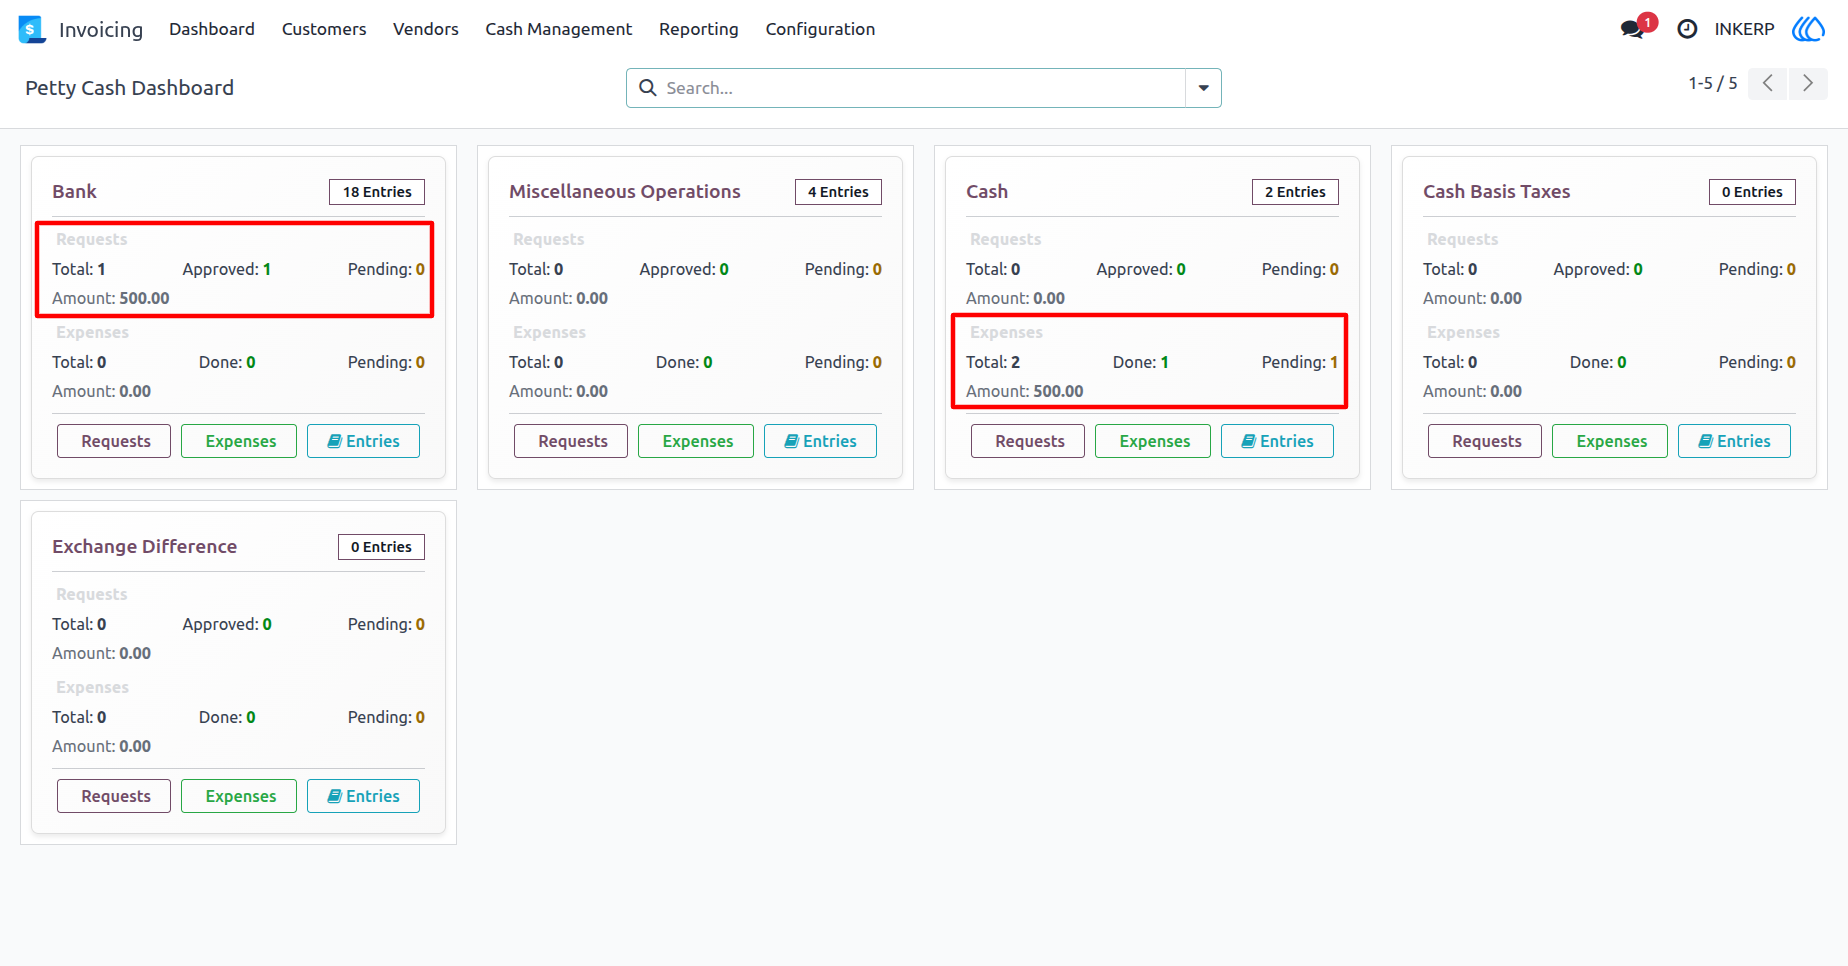Click the INKERP company logo icon
Image resolution: width=1848 pixels, height=966 pixels.
tap(1808, 29)
